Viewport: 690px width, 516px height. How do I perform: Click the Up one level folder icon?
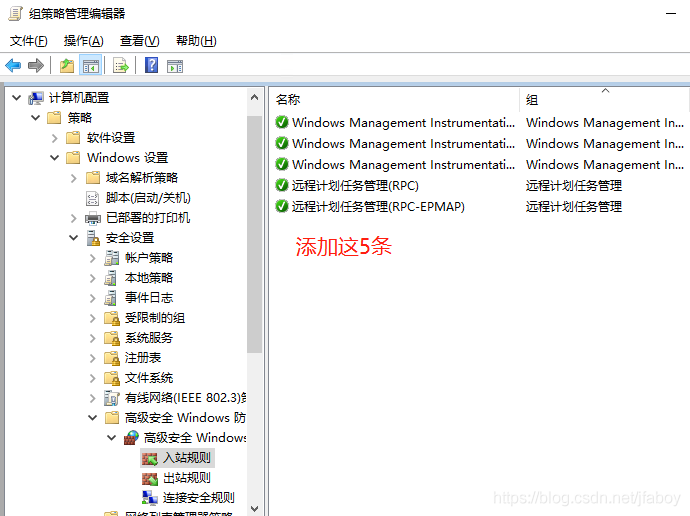67,66
